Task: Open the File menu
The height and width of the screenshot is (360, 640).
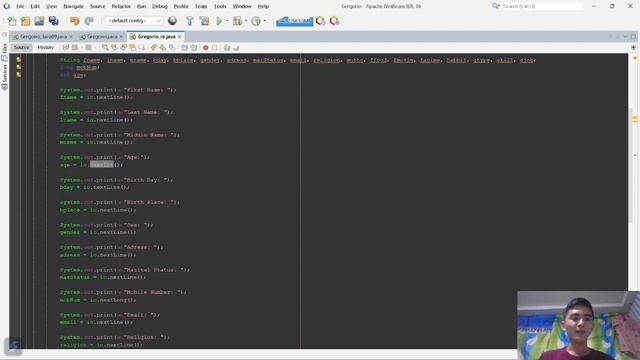Action: (x=20, y=6)
